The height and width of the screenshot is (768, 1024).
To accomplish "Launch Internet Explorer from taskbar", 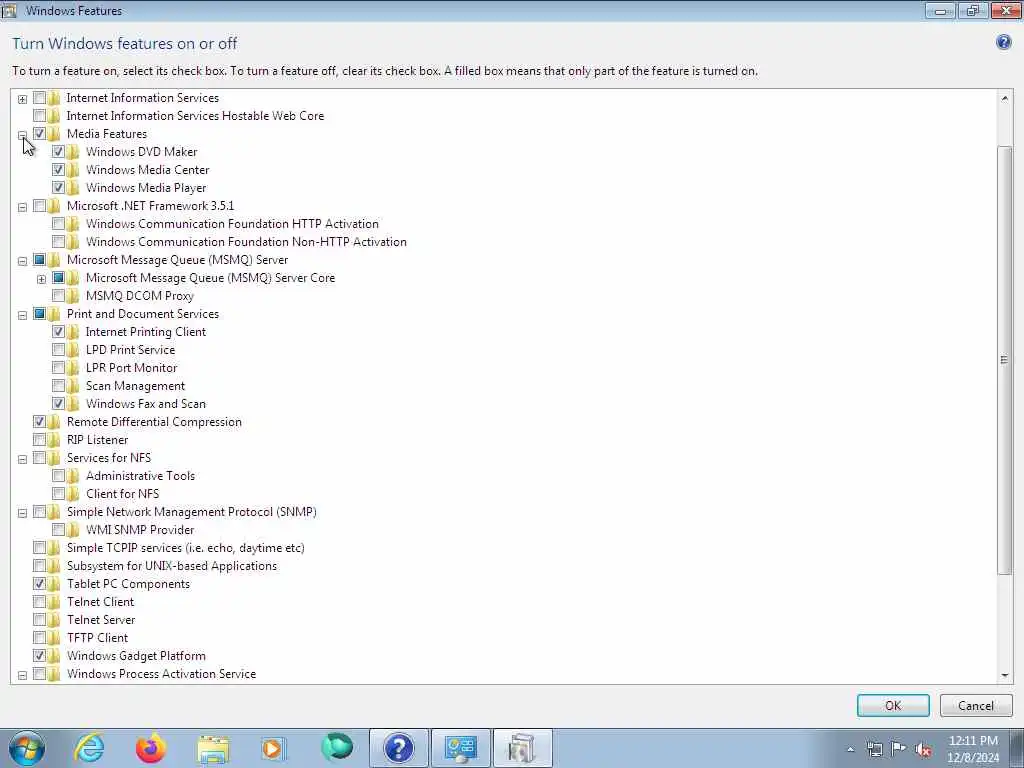I will click(x=89, y=748).
